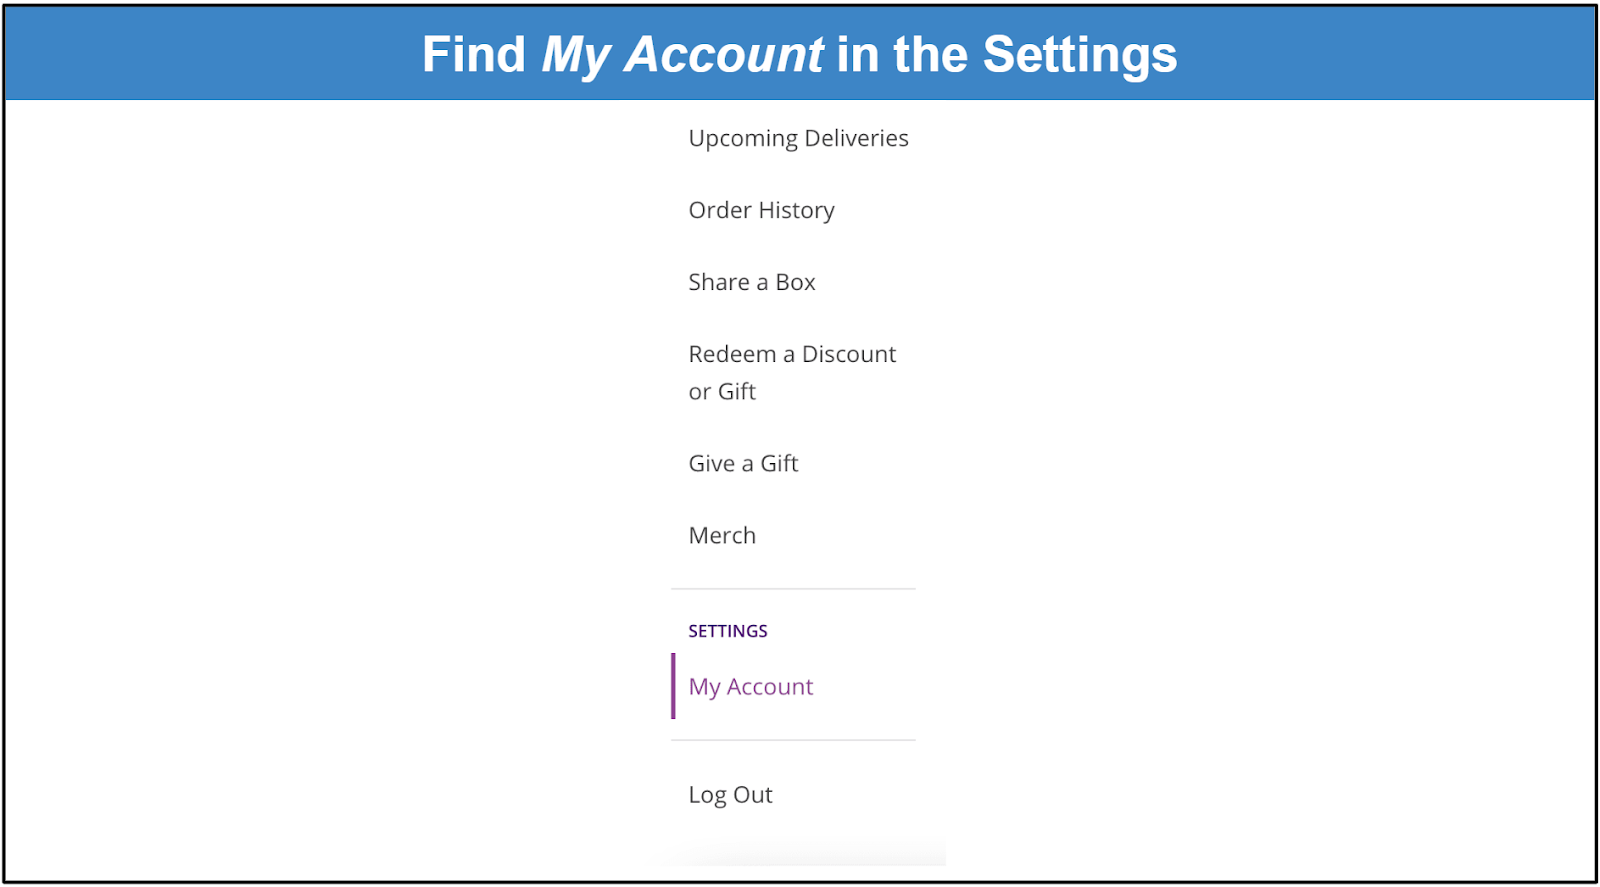Log Out of the account
The height and width of the screenshot is (887, 1600).
point(730,795)
